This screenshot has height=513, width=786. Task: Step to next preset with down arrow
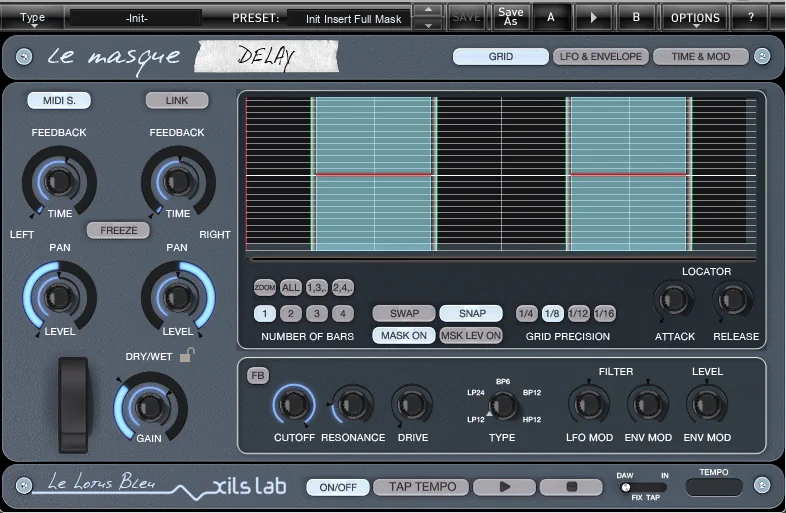coord(428,24)
